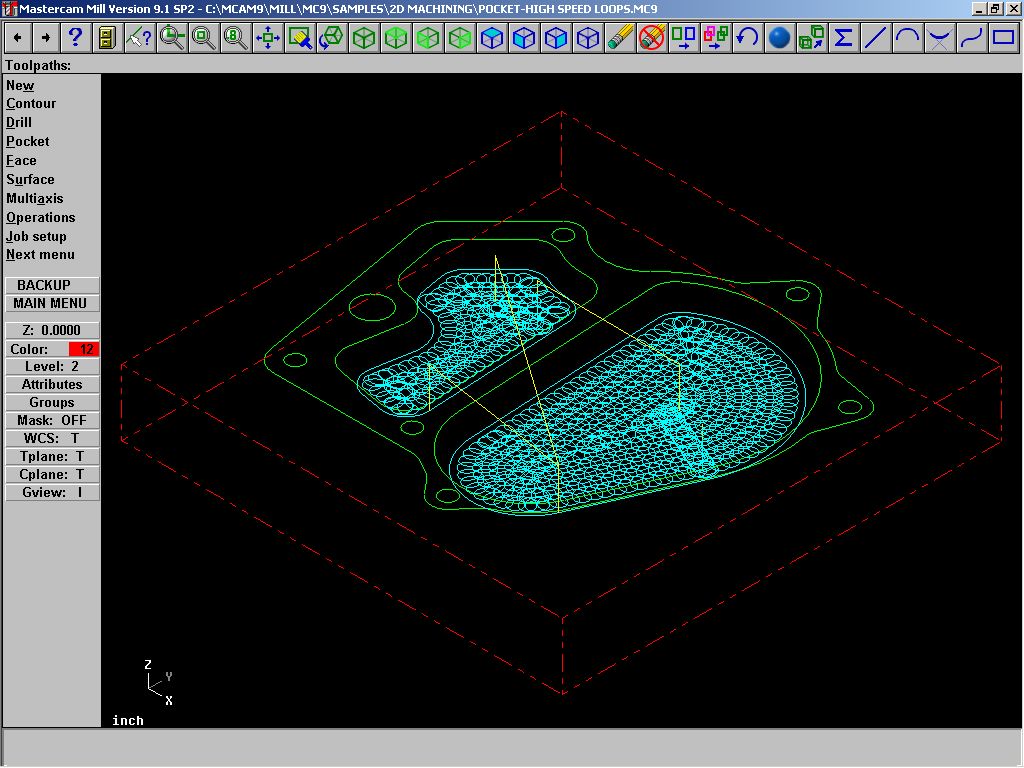The height and width of the screenshot is (768, 1024).
Task: Click the Unzoom by 0.8 magnifier icon
Action: (x=235, y=38)
